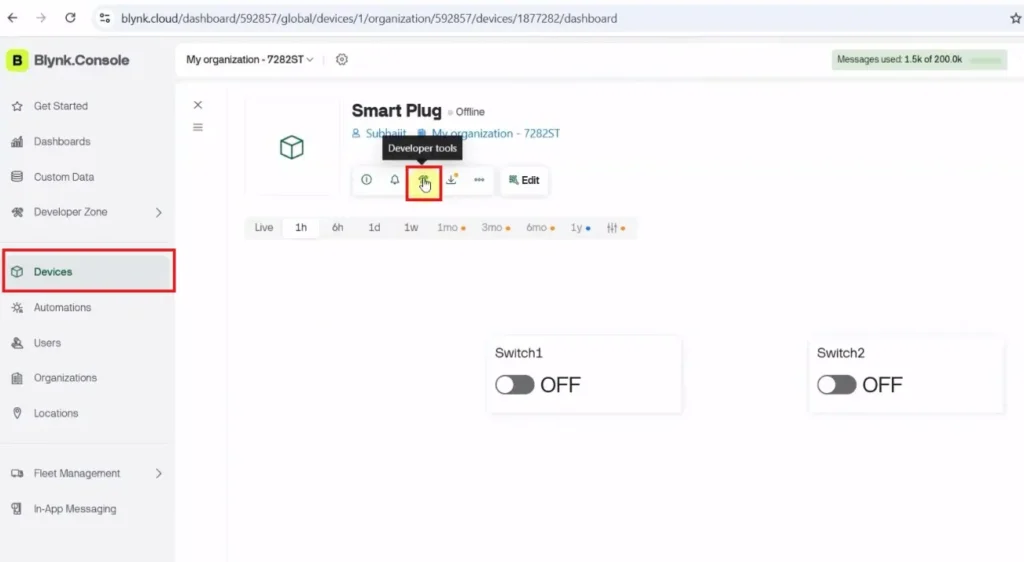
Task: Click the Smart Plug device title
Action: tap(396, 111)
